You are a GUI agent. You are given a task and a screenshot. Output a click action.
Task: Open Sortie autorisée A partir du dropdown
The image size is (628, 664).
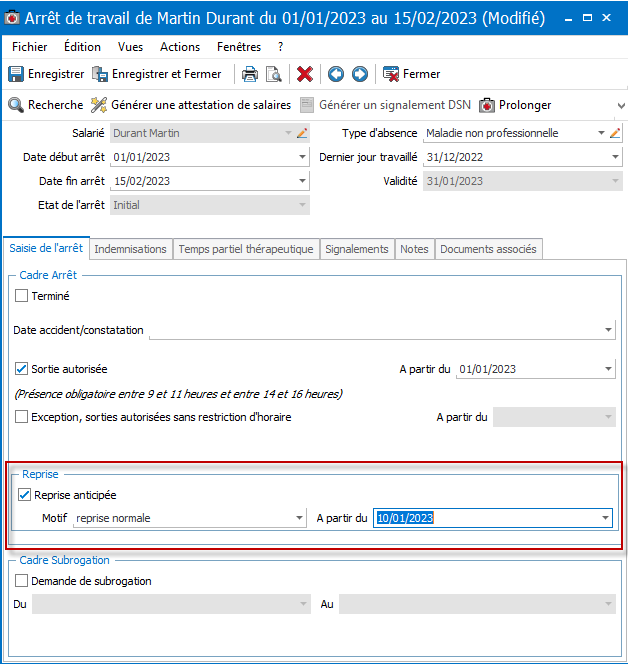point(608,369)
